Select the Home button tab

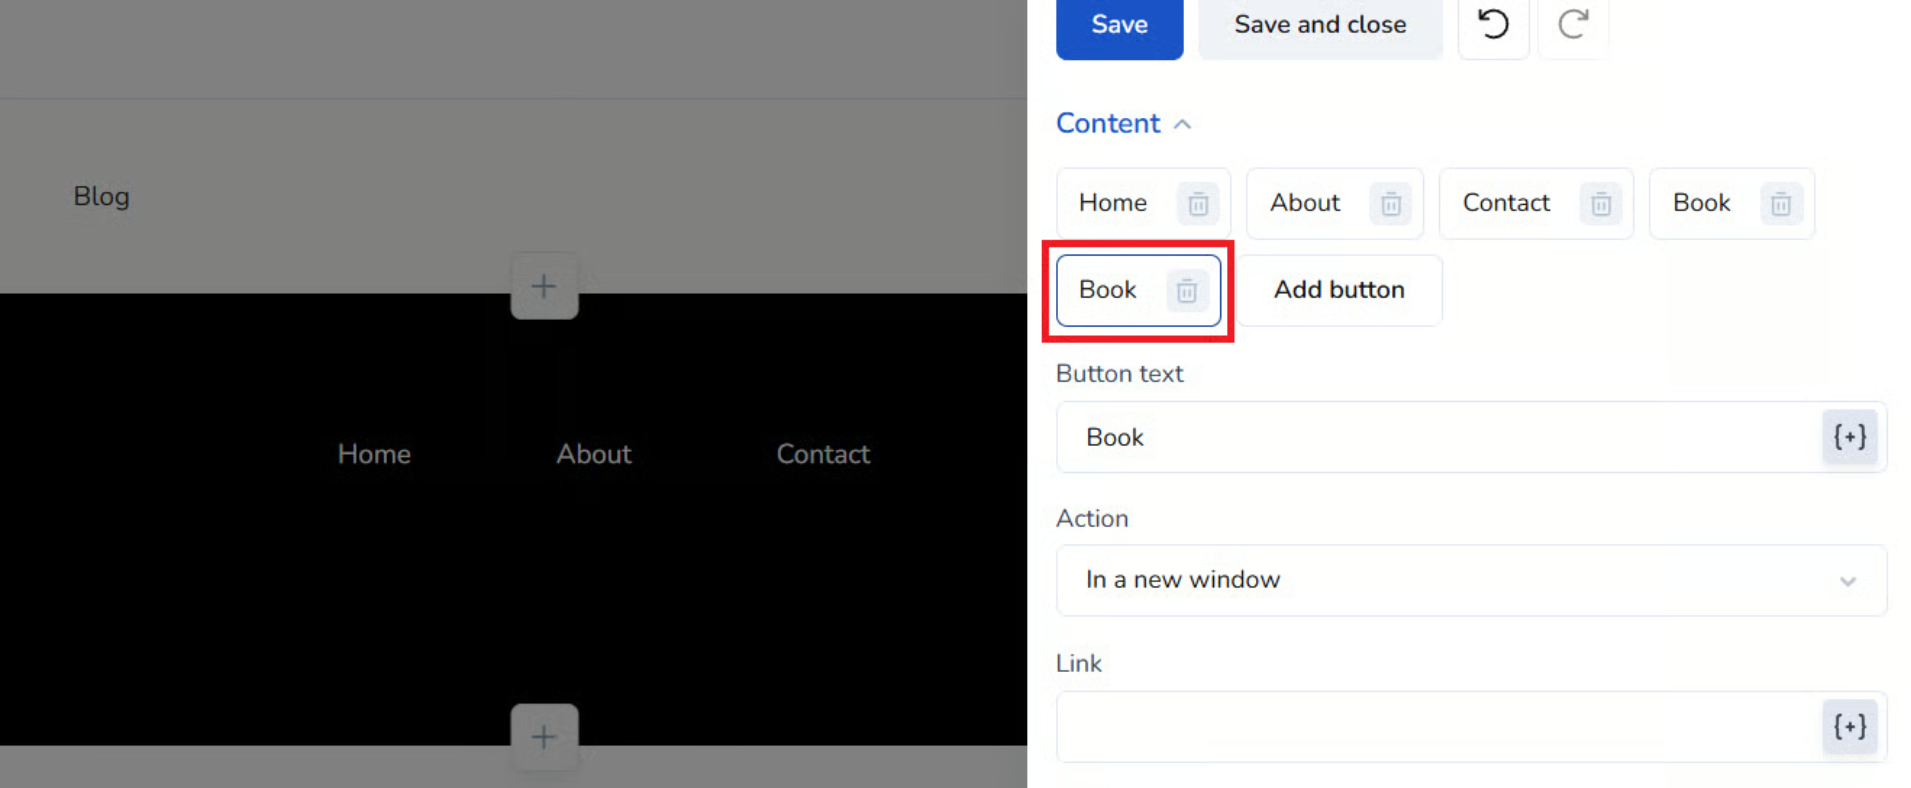coord(1112,203)
